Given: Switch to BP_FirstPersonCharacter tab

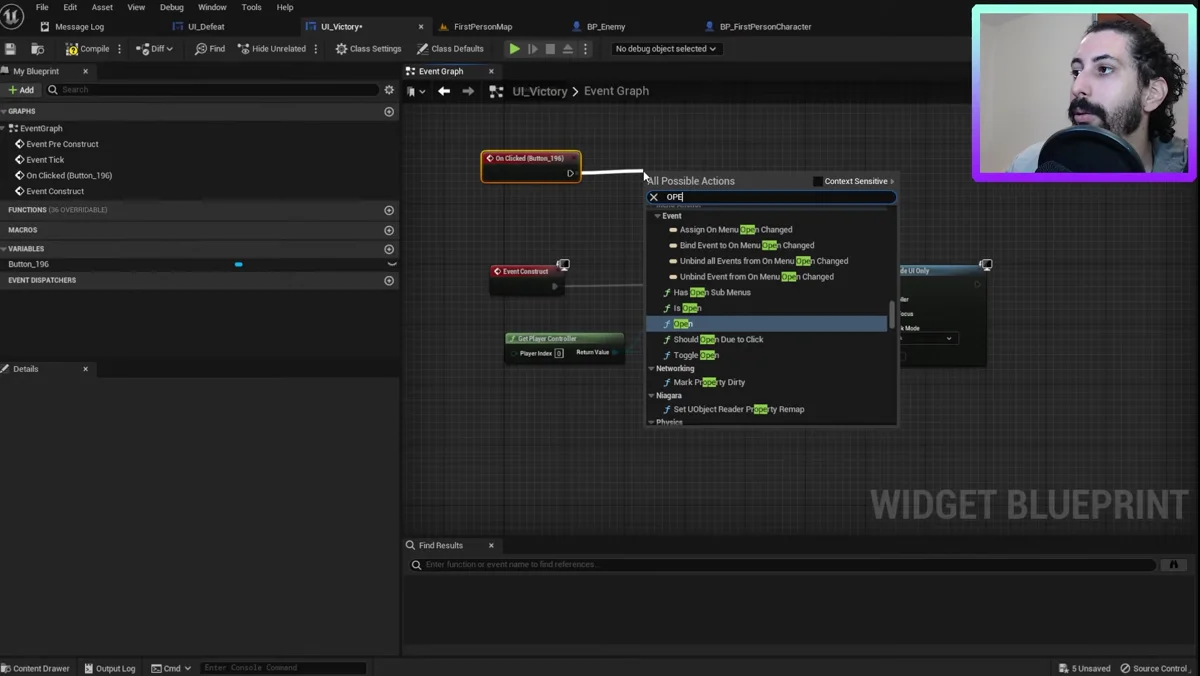Looking at the screenshot, I should point(765,27).
